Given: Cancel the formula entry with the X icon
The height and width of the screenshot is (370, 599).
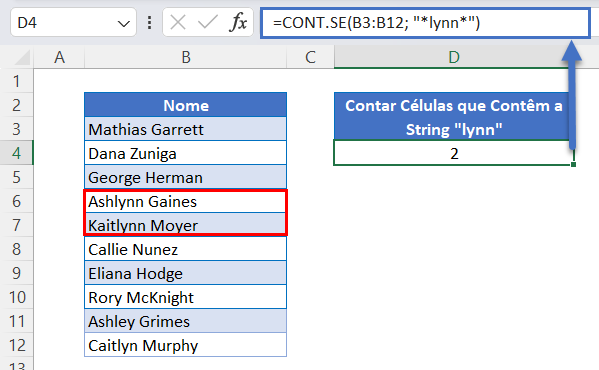Looking at the screenshot, I should coord(178,22).
